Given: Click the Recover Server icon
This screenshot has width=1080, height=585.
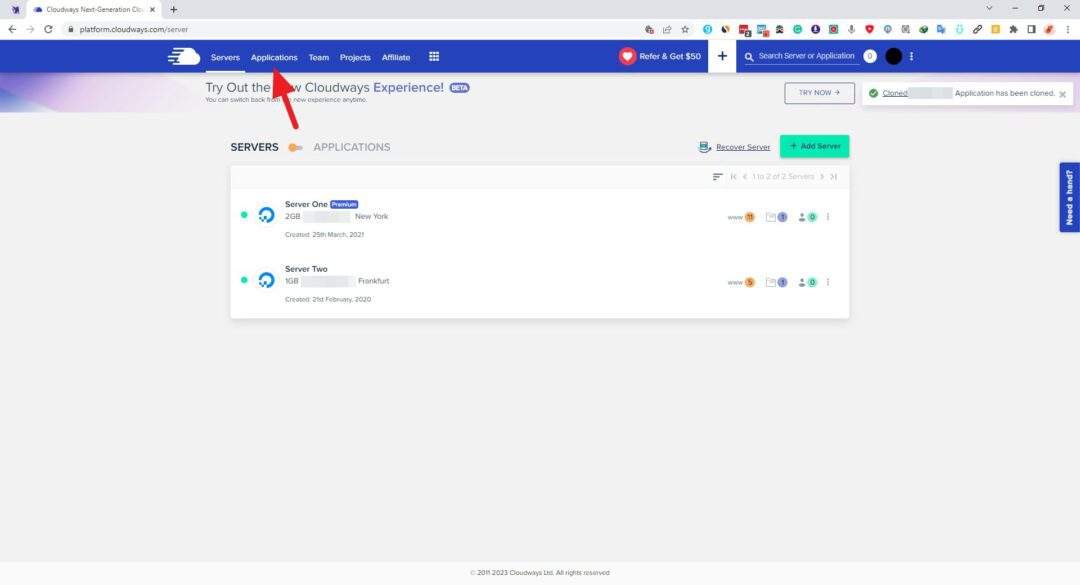Looking at the screenshot, I should (705, 147).
